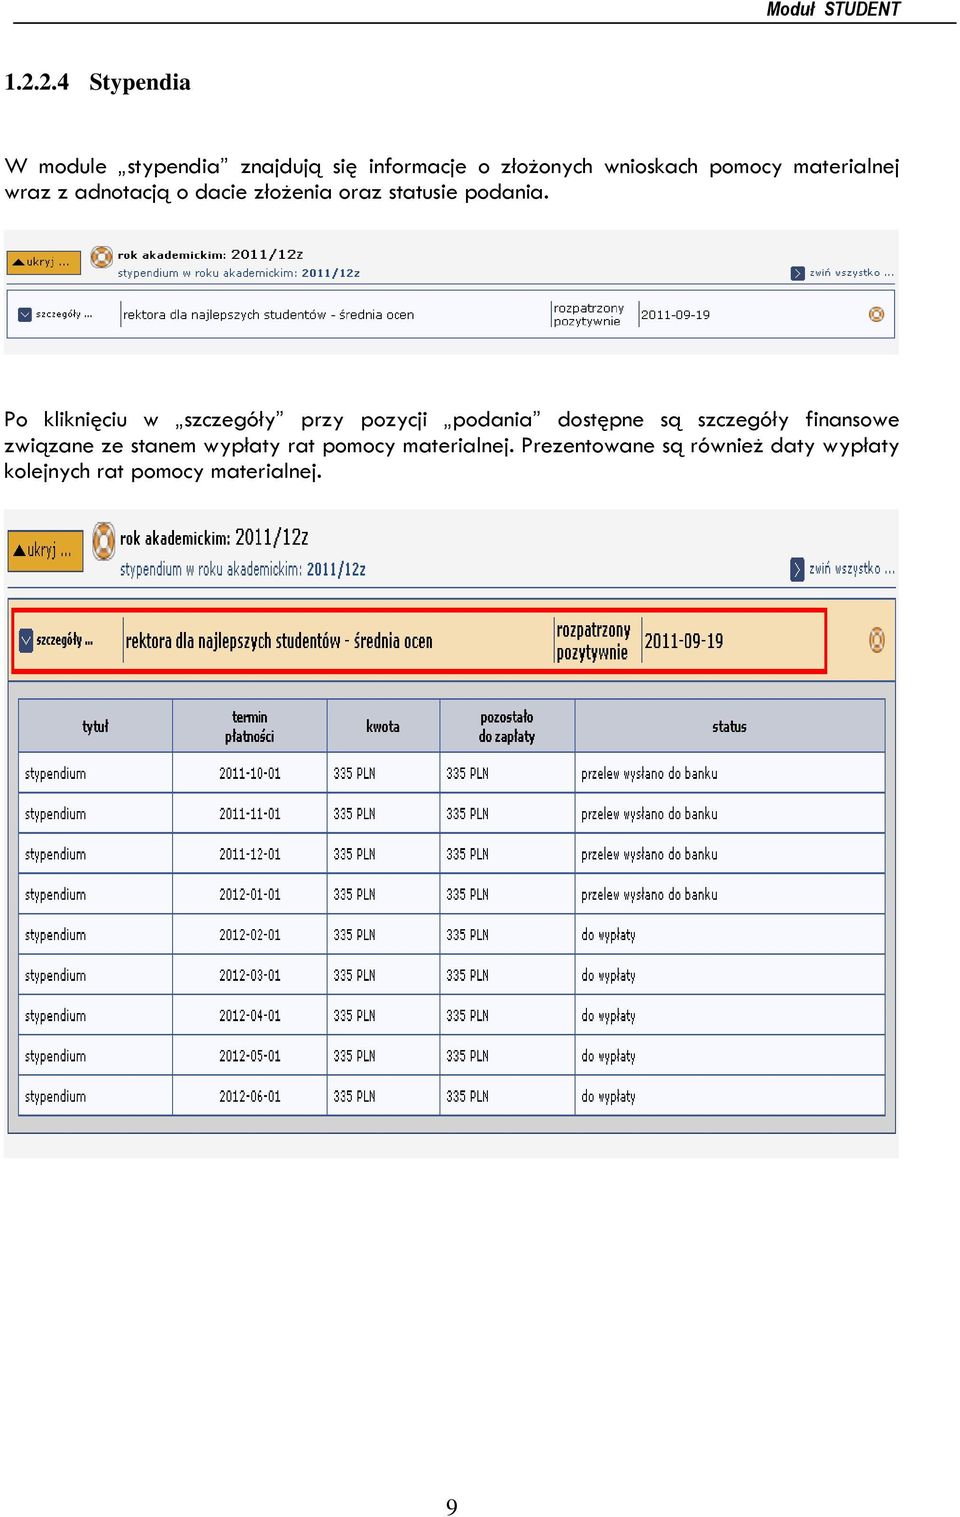The image size is (960, 1517).
Task: Click payment date '2012-05-01'
Action: click(x=250, y=1056)
